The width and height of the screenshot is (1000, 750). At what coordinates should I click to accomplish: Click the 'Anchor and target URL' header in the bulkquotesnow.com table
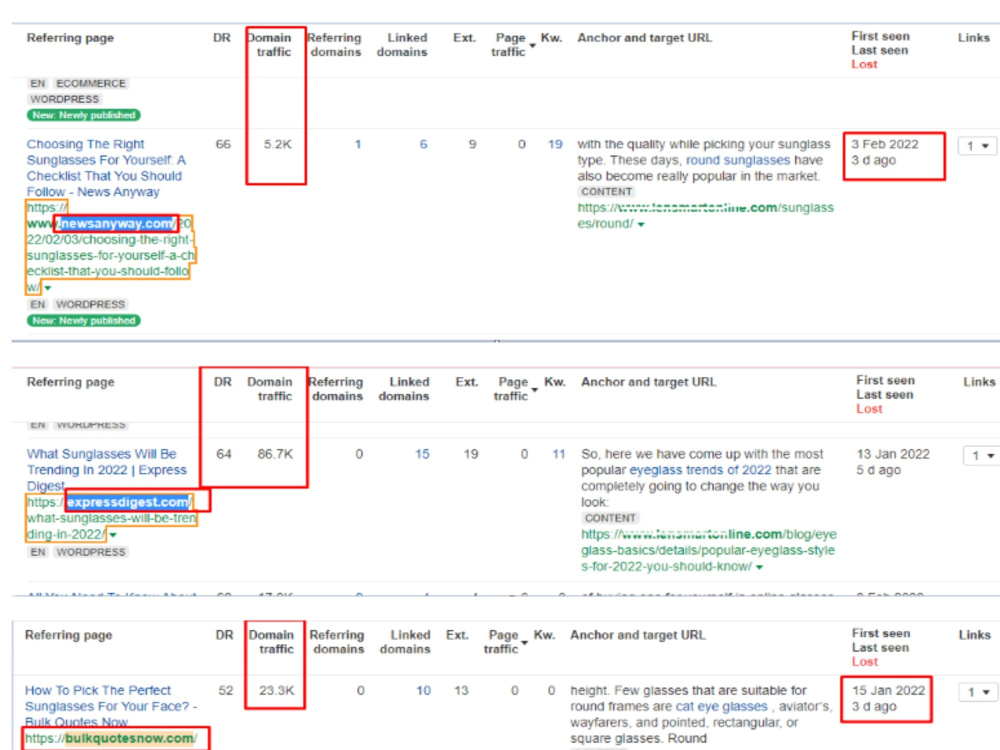638,635
